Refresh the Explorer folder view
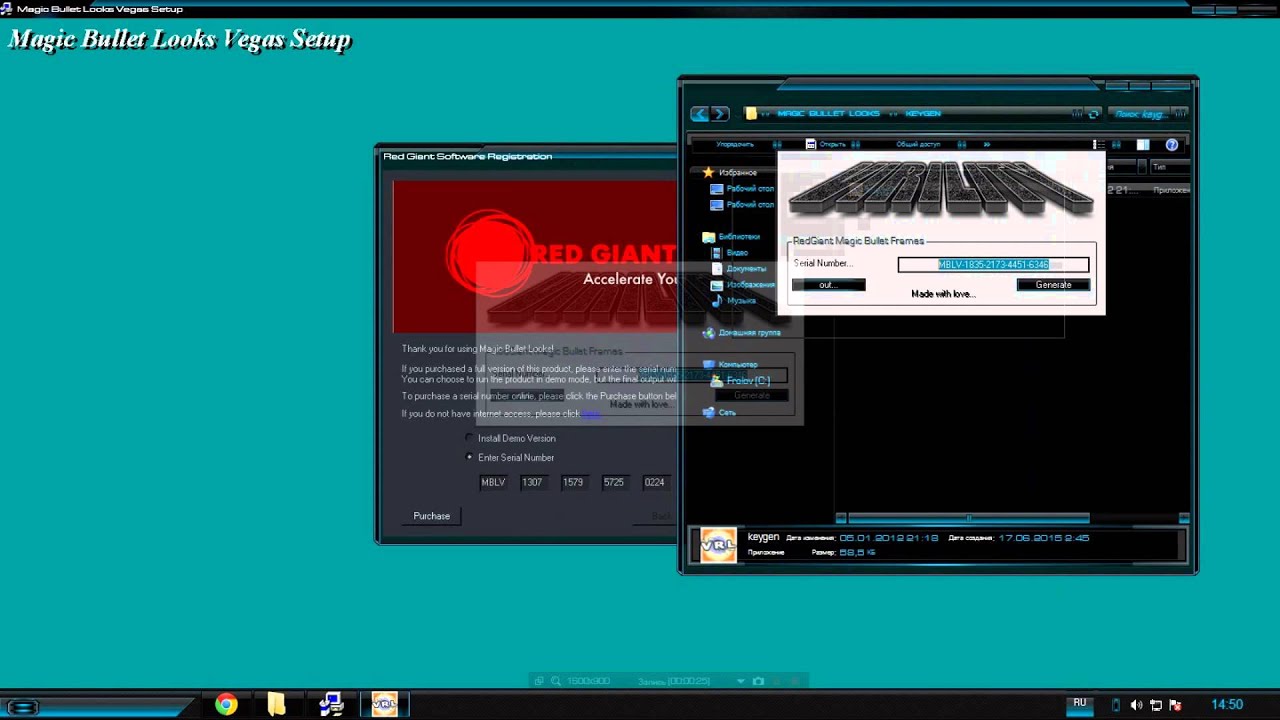This screenshot has width=1280, height=720. [1094, 114]
